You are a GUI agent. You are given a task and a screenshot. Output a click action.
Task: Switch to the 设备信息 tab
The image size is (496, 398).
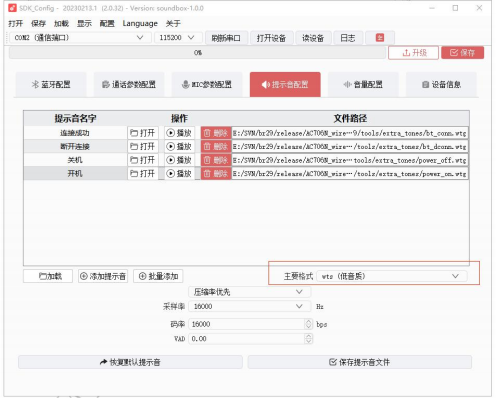coord(441,85)
